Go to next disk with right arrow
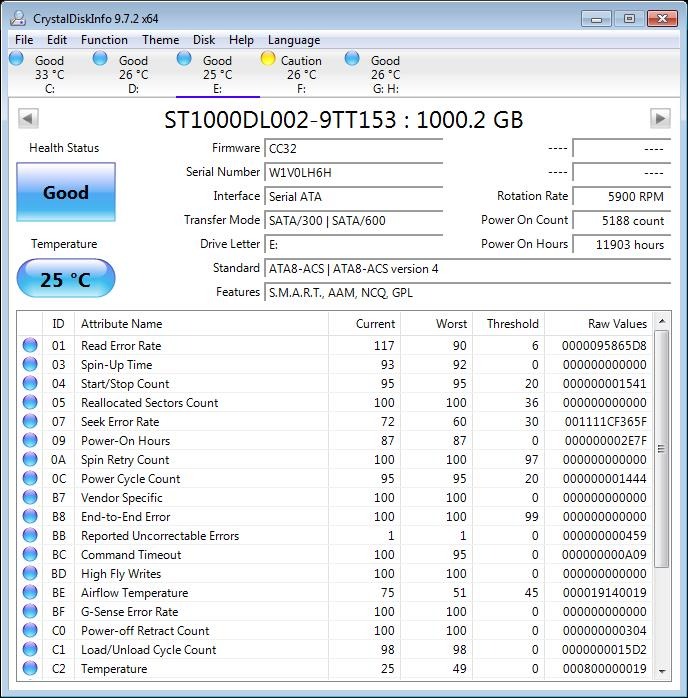The width and height of the screenshot is (688, 698). point(659,119)
